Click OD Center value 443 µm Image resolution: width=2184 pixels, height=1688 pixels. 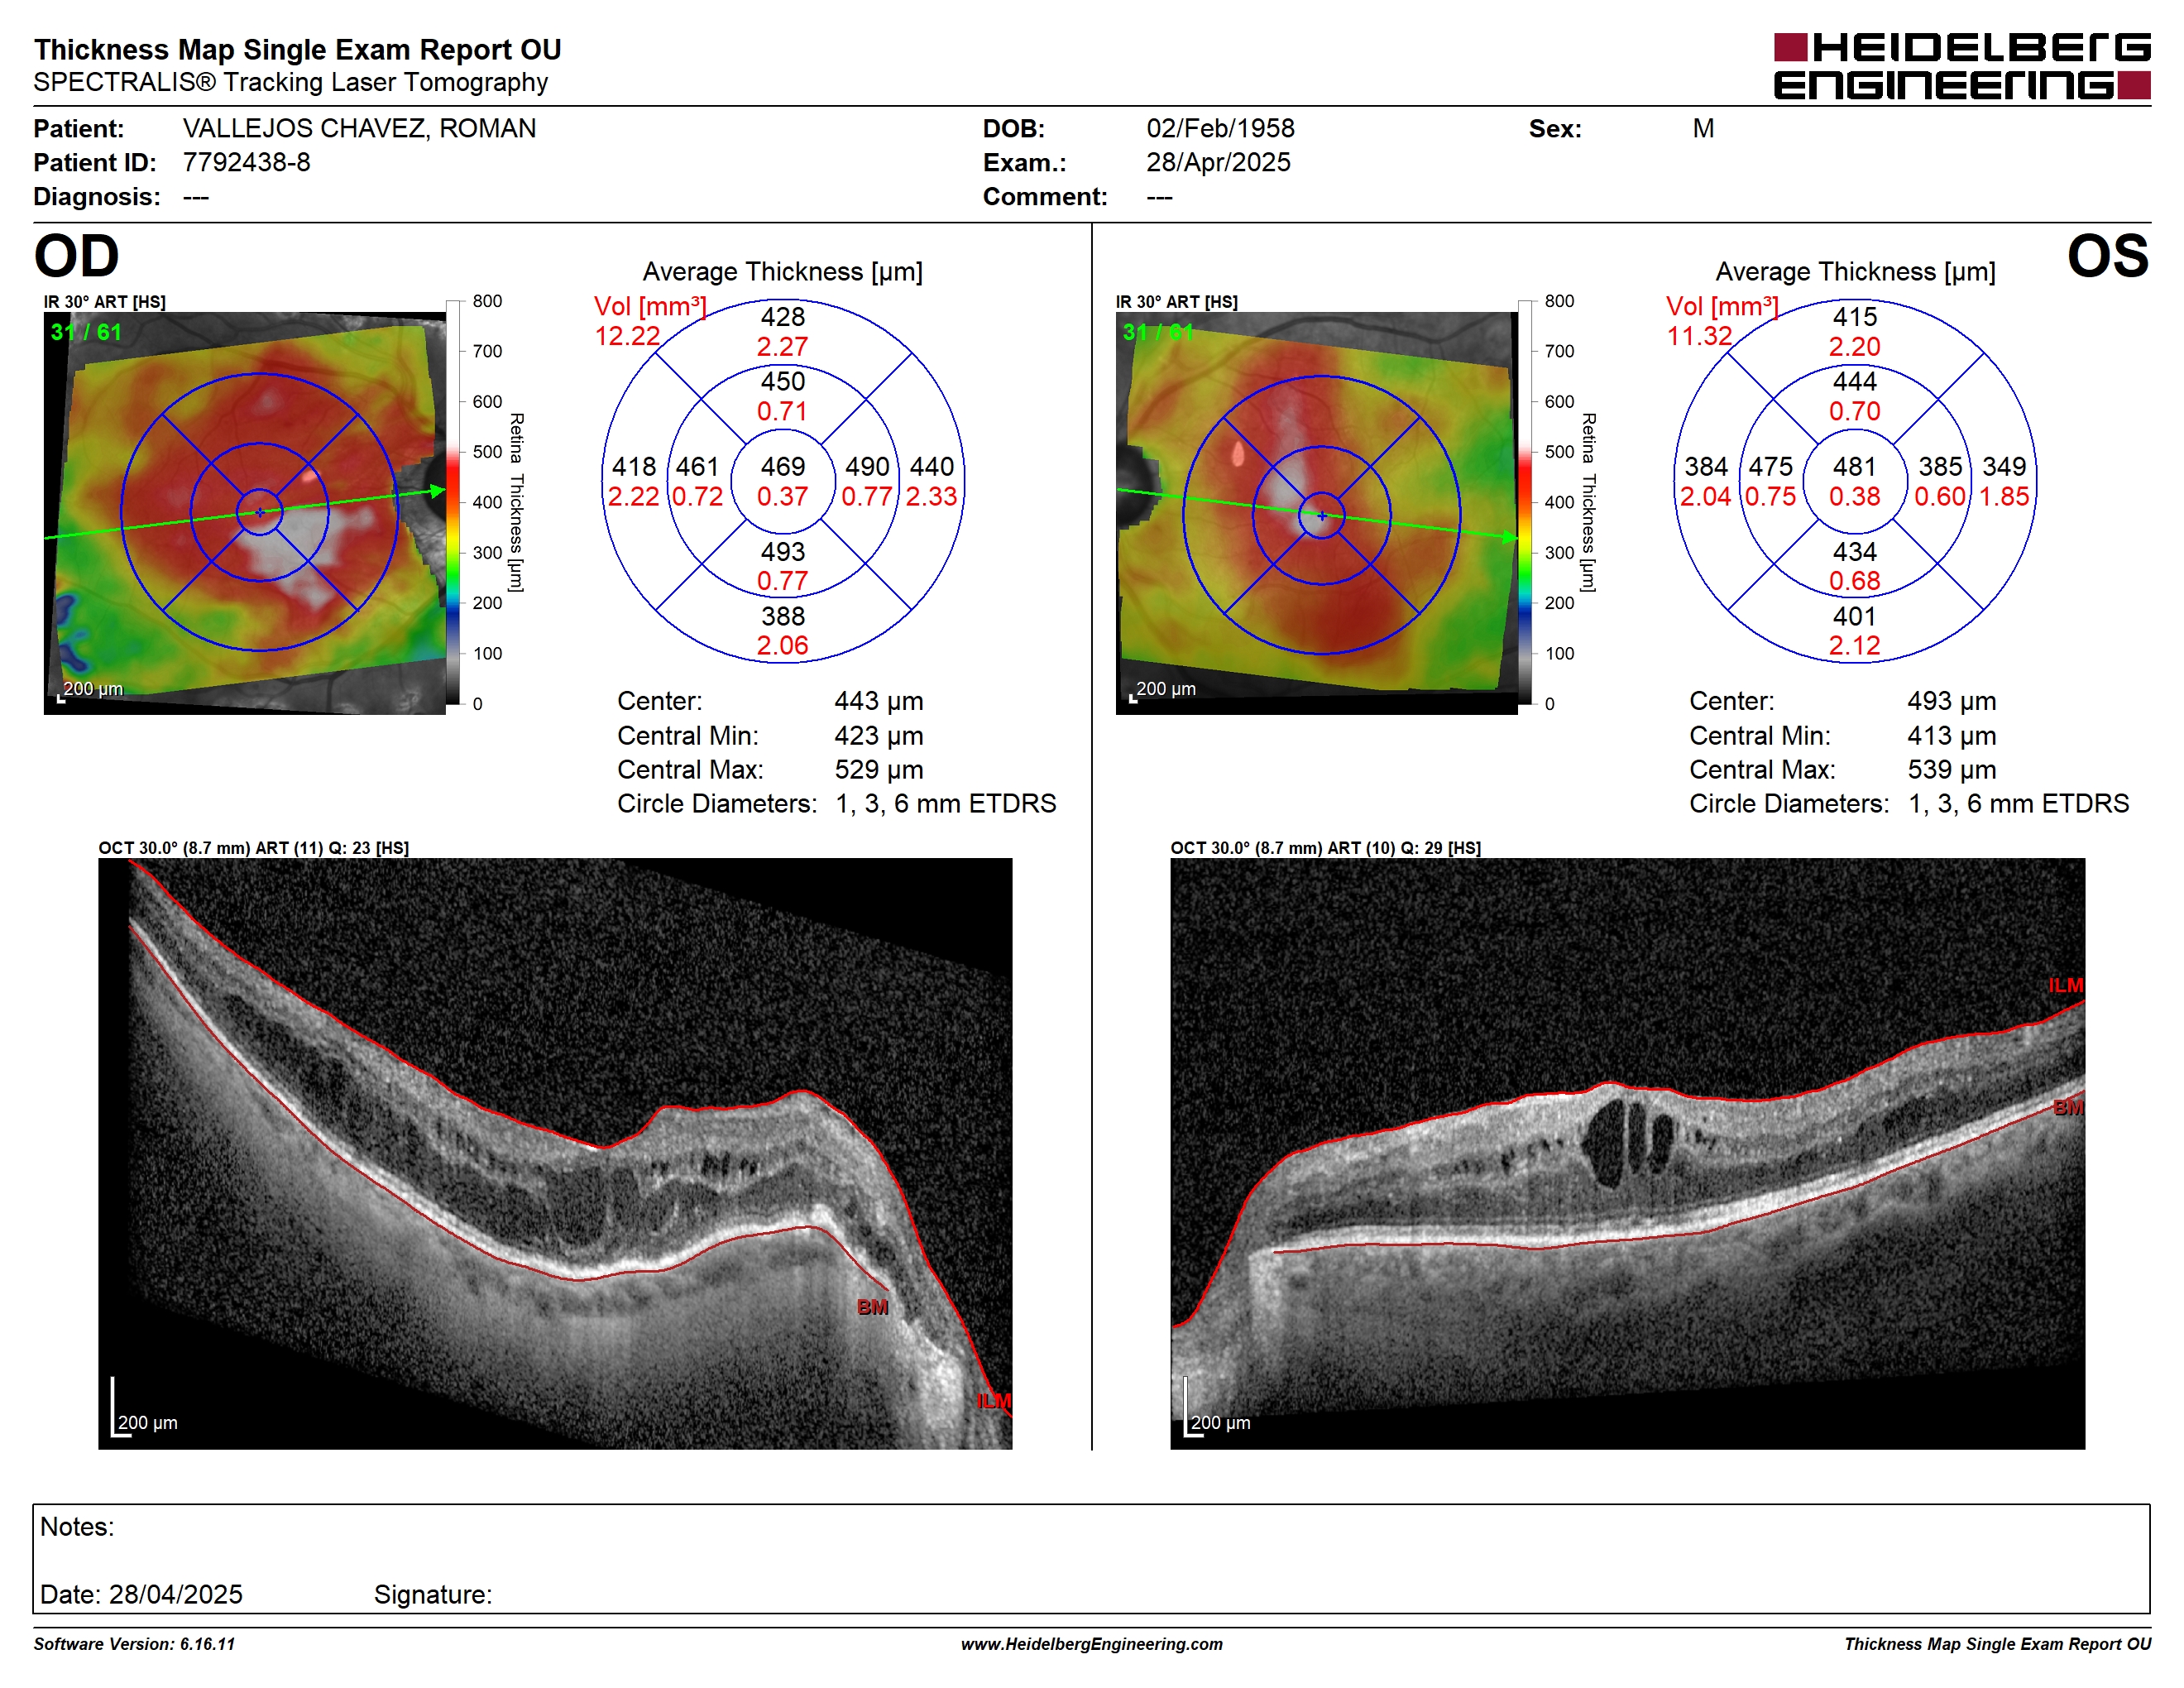tap(879, 701)
